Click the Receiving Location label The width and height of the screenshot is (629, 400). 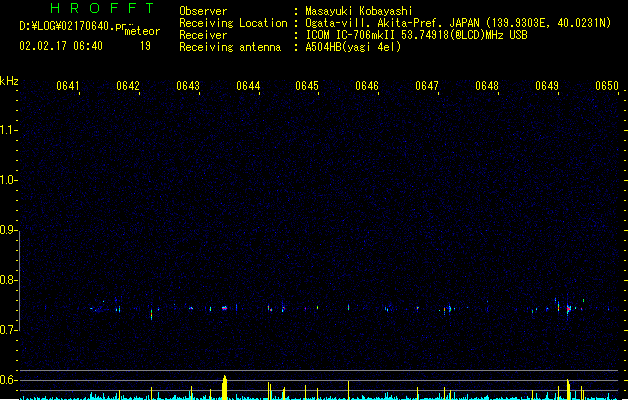(233, 23)
